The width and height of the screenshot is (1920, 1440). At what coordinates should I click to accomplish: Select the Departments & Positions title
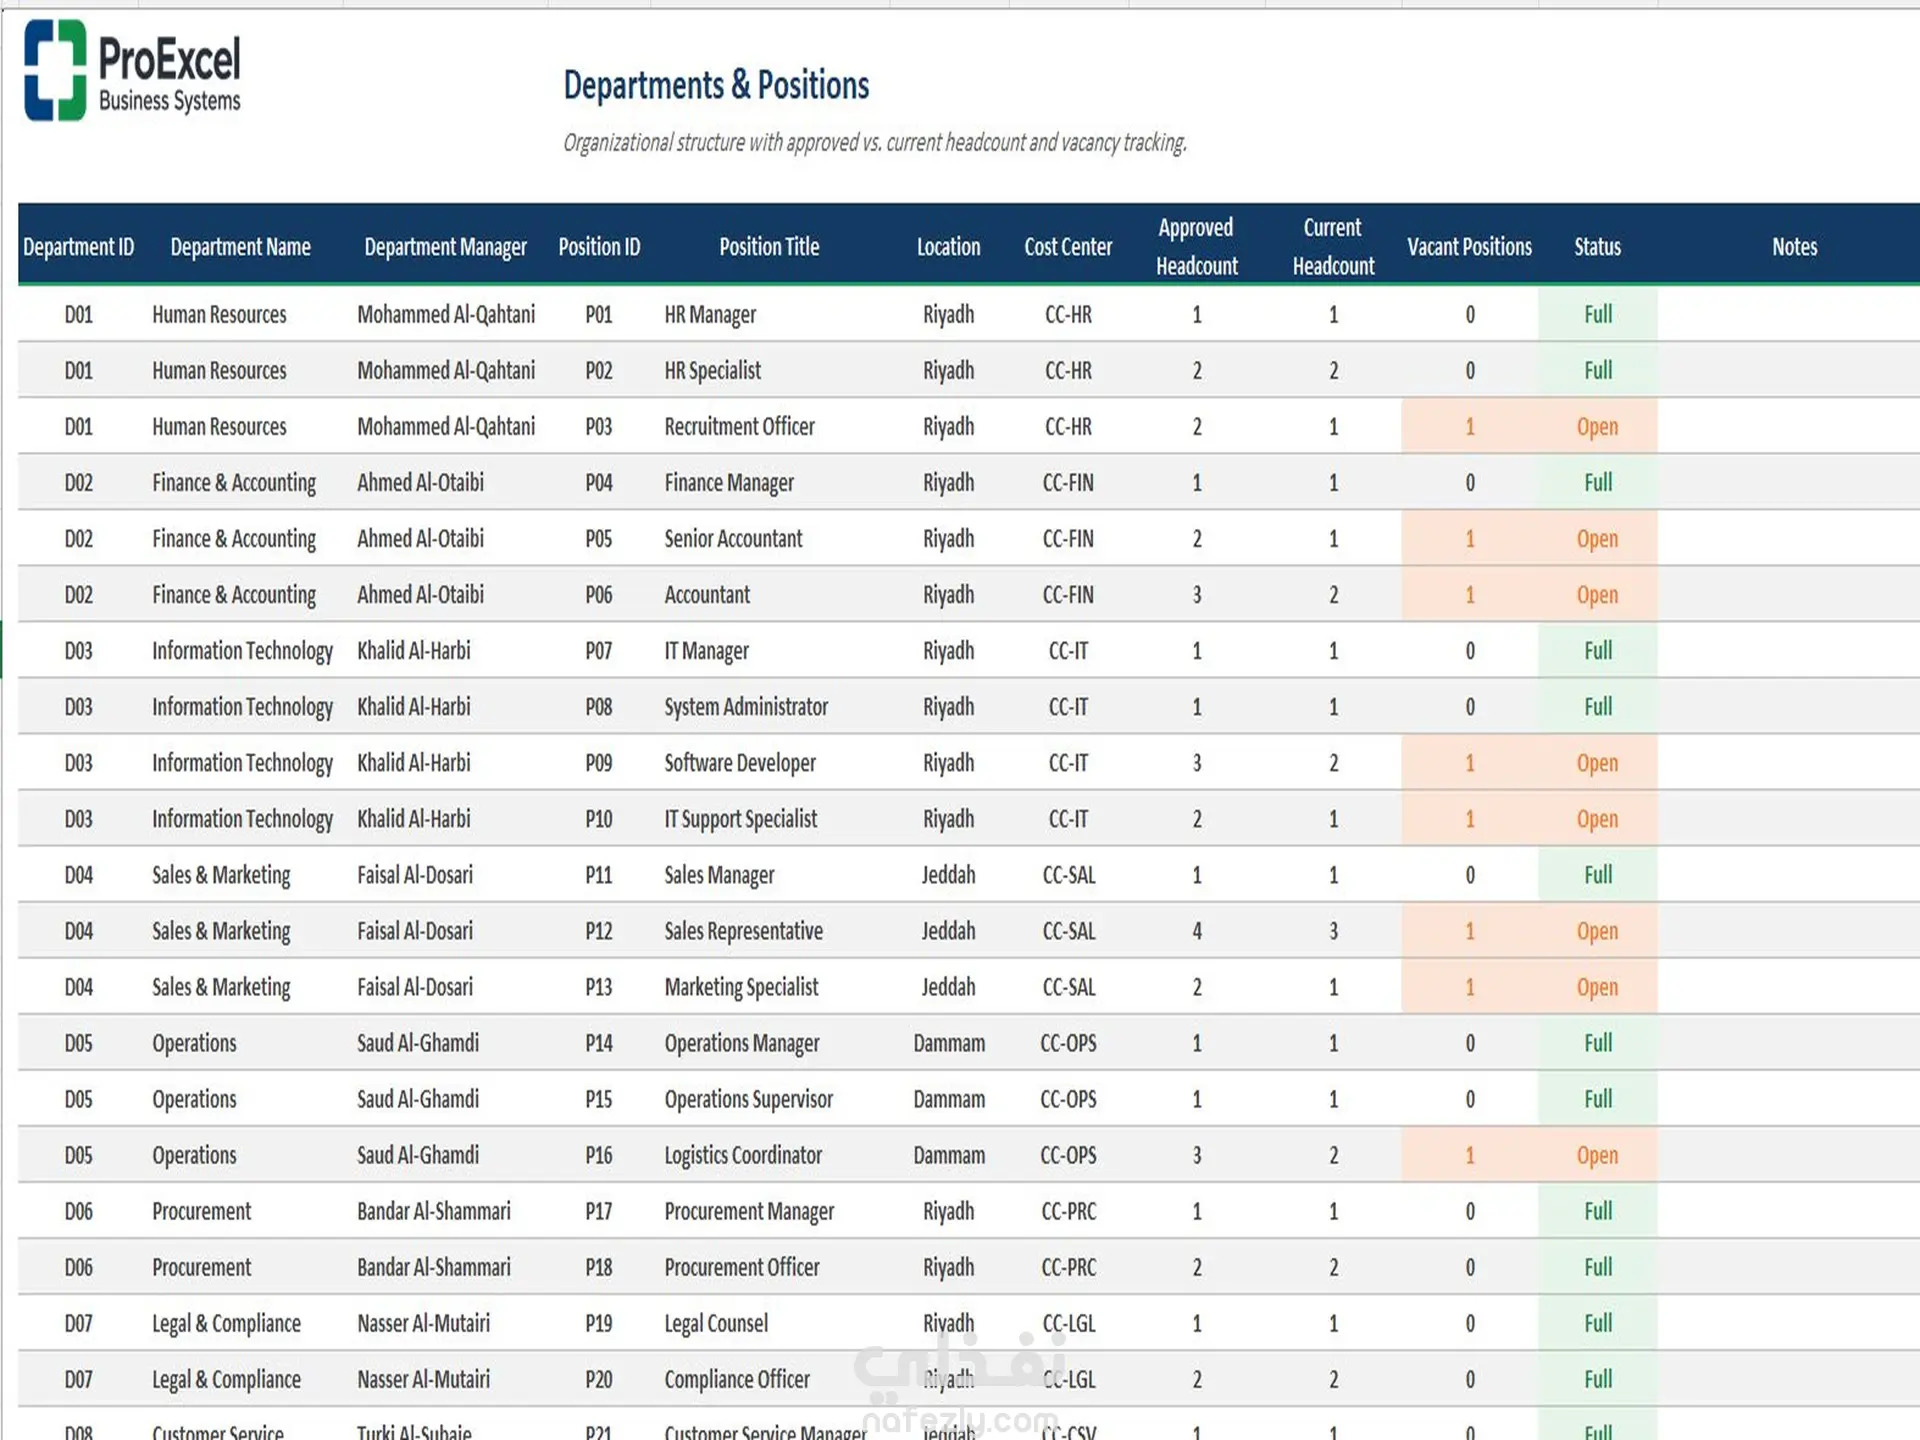(x=716, y=85)
